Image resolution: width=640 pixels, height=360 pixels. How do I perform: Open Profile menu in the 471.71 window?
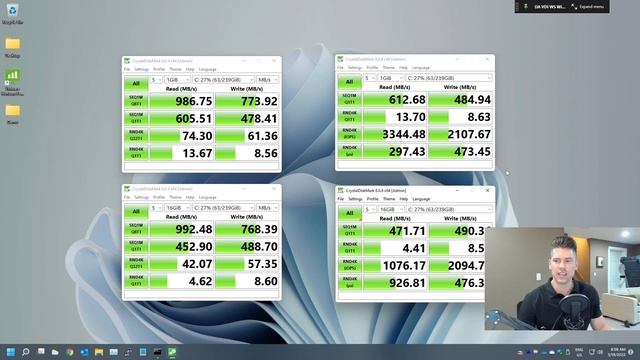pyautogui.click(x=373, y=199)
